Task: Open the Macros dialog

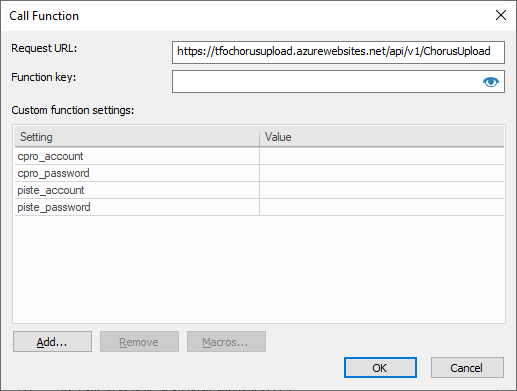Action: [226, 342]
